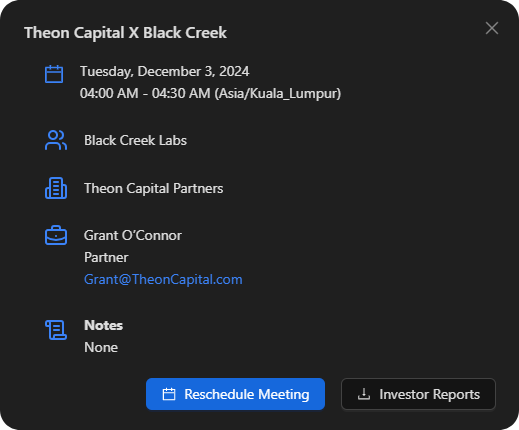519x430 pixels.
Task: Click the name "Grant O'Connor"
Action: click(x=133, y=235)
